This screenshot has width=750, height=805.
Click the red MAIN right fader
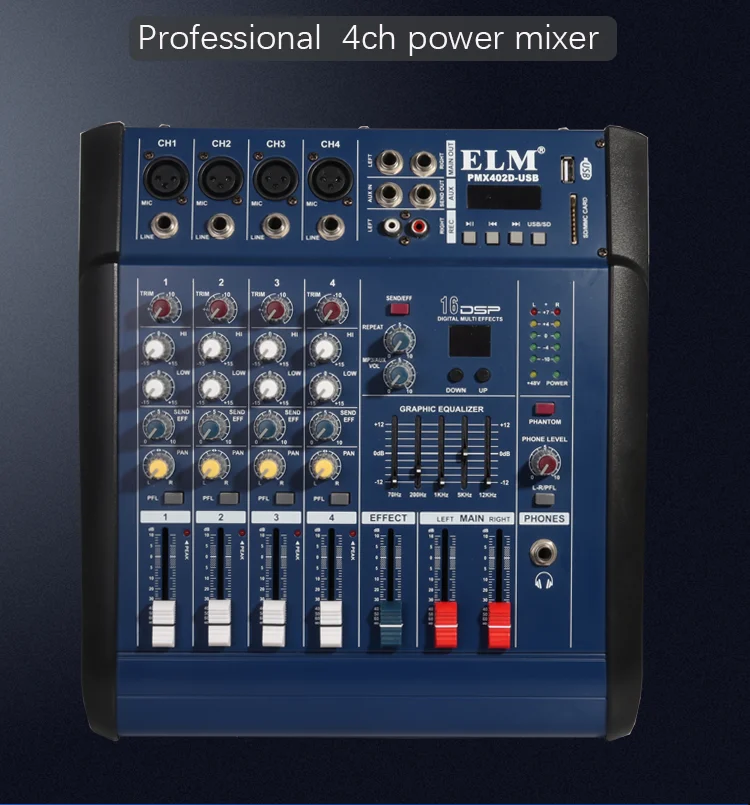499,625
